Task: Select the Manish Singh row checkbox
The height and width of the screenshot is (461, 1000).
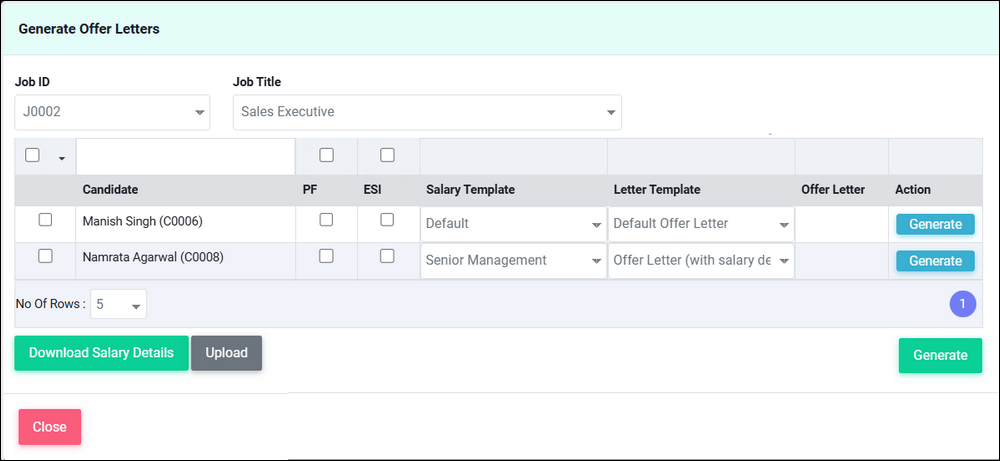Action: [45, 220]
